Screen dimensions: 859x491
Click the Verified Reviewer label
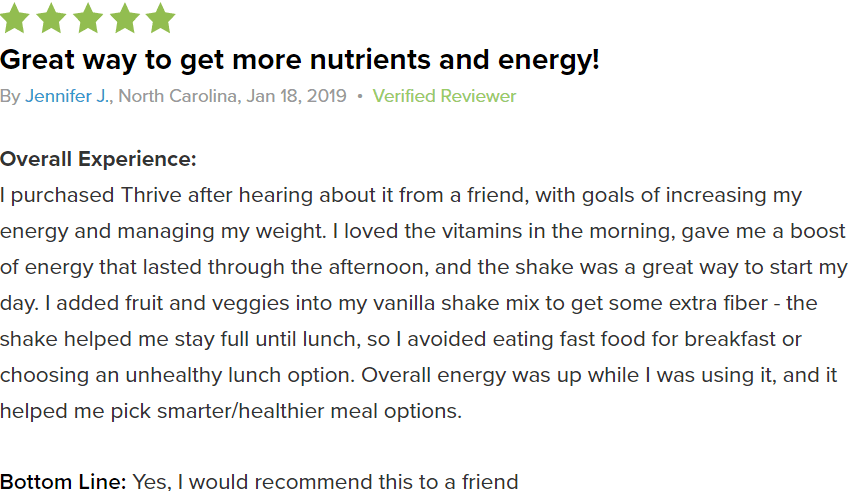444,96
